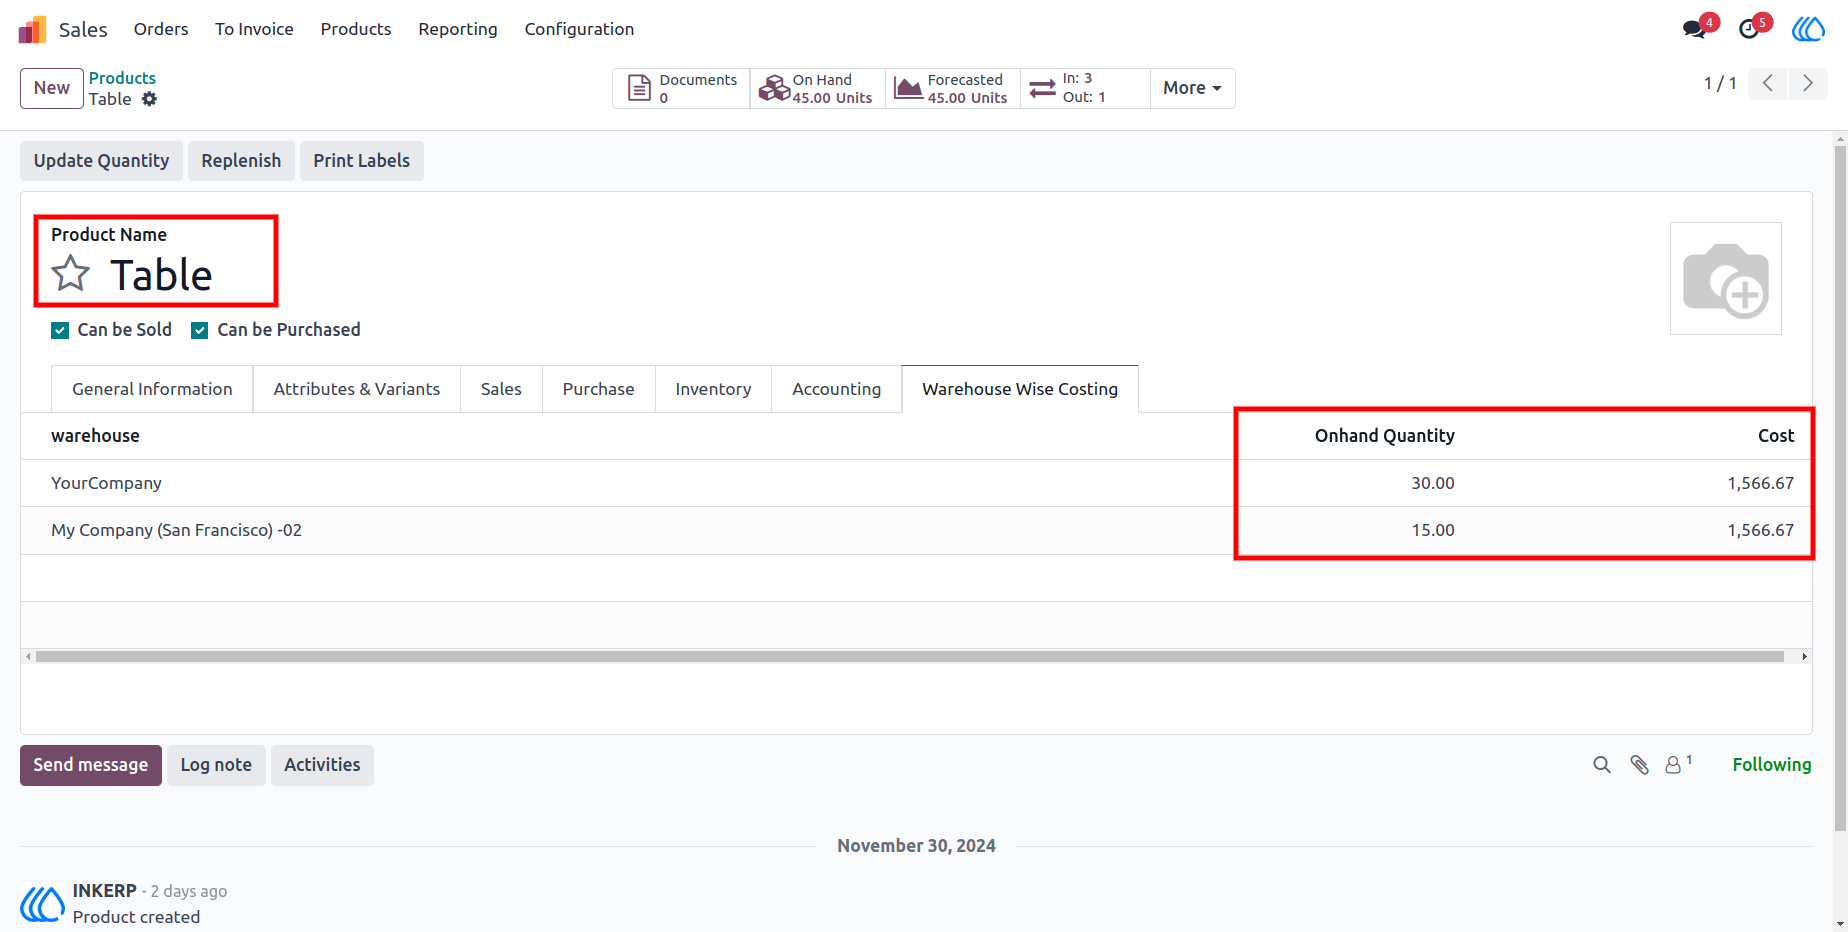Viewport: 1848px width, 932px height.
Task: Toggle Can be Purchased checkbox
Action: [x=200, y=330]
